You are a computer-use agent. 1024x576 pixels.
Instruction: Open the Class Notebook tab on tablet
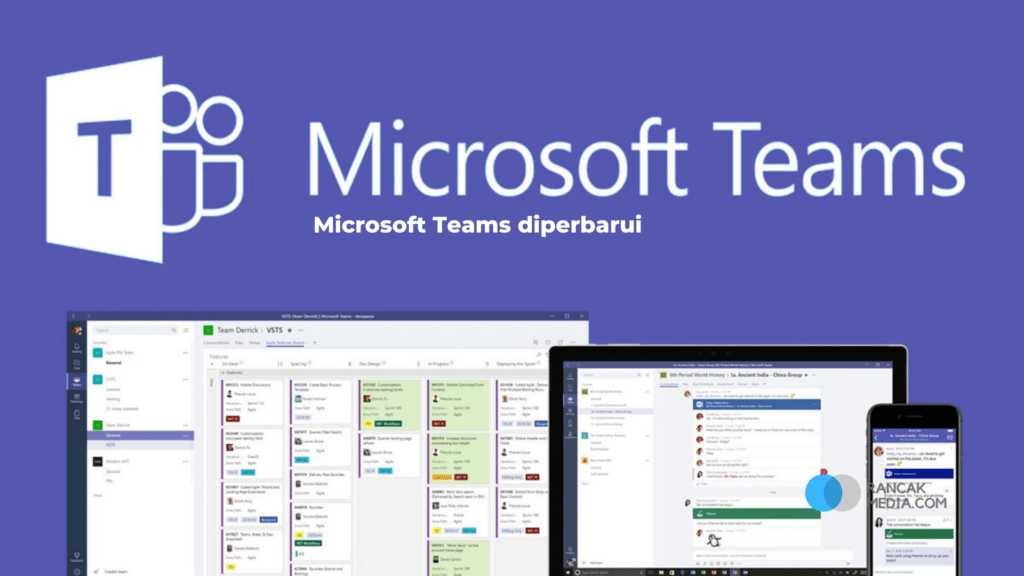[x=703, y=385]
